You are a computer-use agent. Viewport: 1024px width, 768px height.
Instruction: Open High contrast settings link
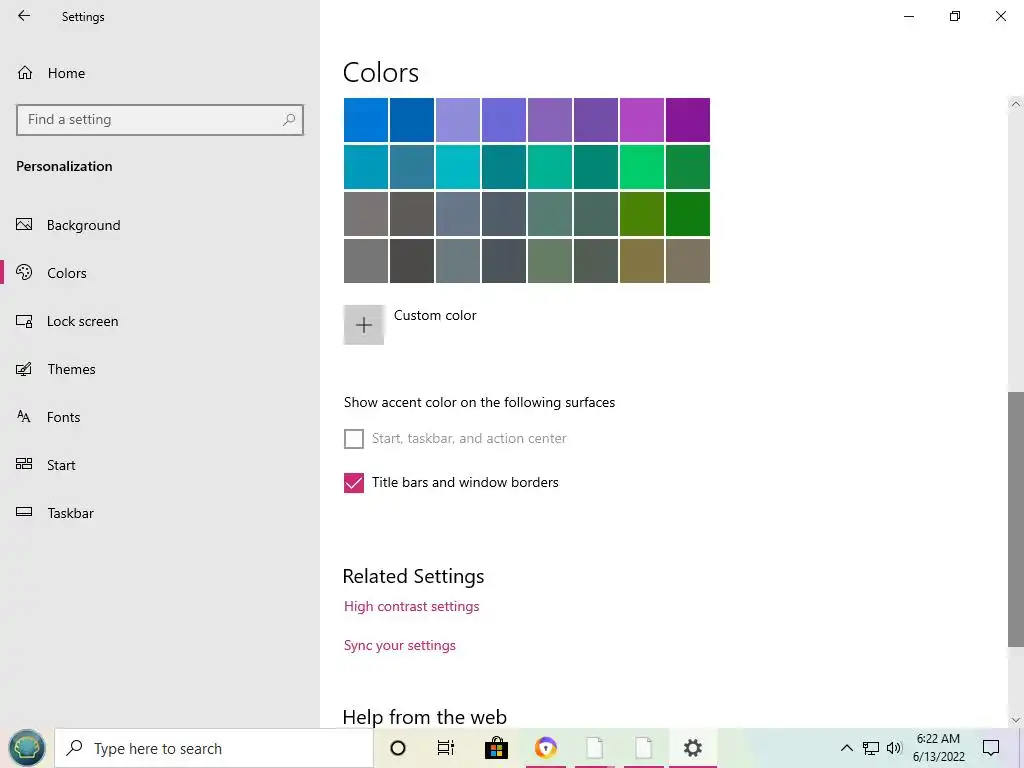coord(411,606)
